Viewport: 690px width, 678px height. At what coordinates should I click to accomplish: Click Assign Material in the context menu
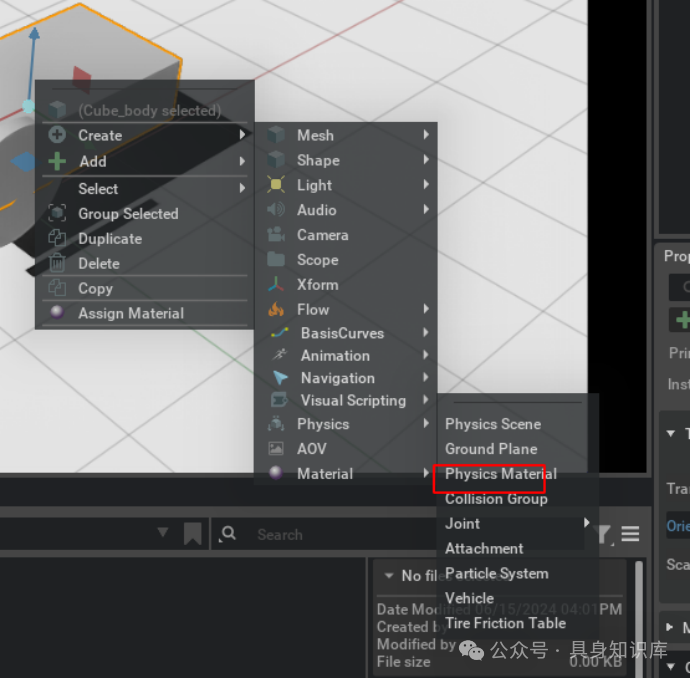click(x=130, y=313)
